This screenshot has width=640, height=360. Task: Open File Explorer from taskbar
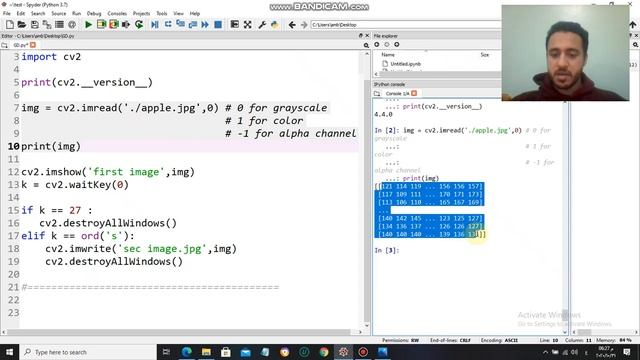[x=206, y=352]
